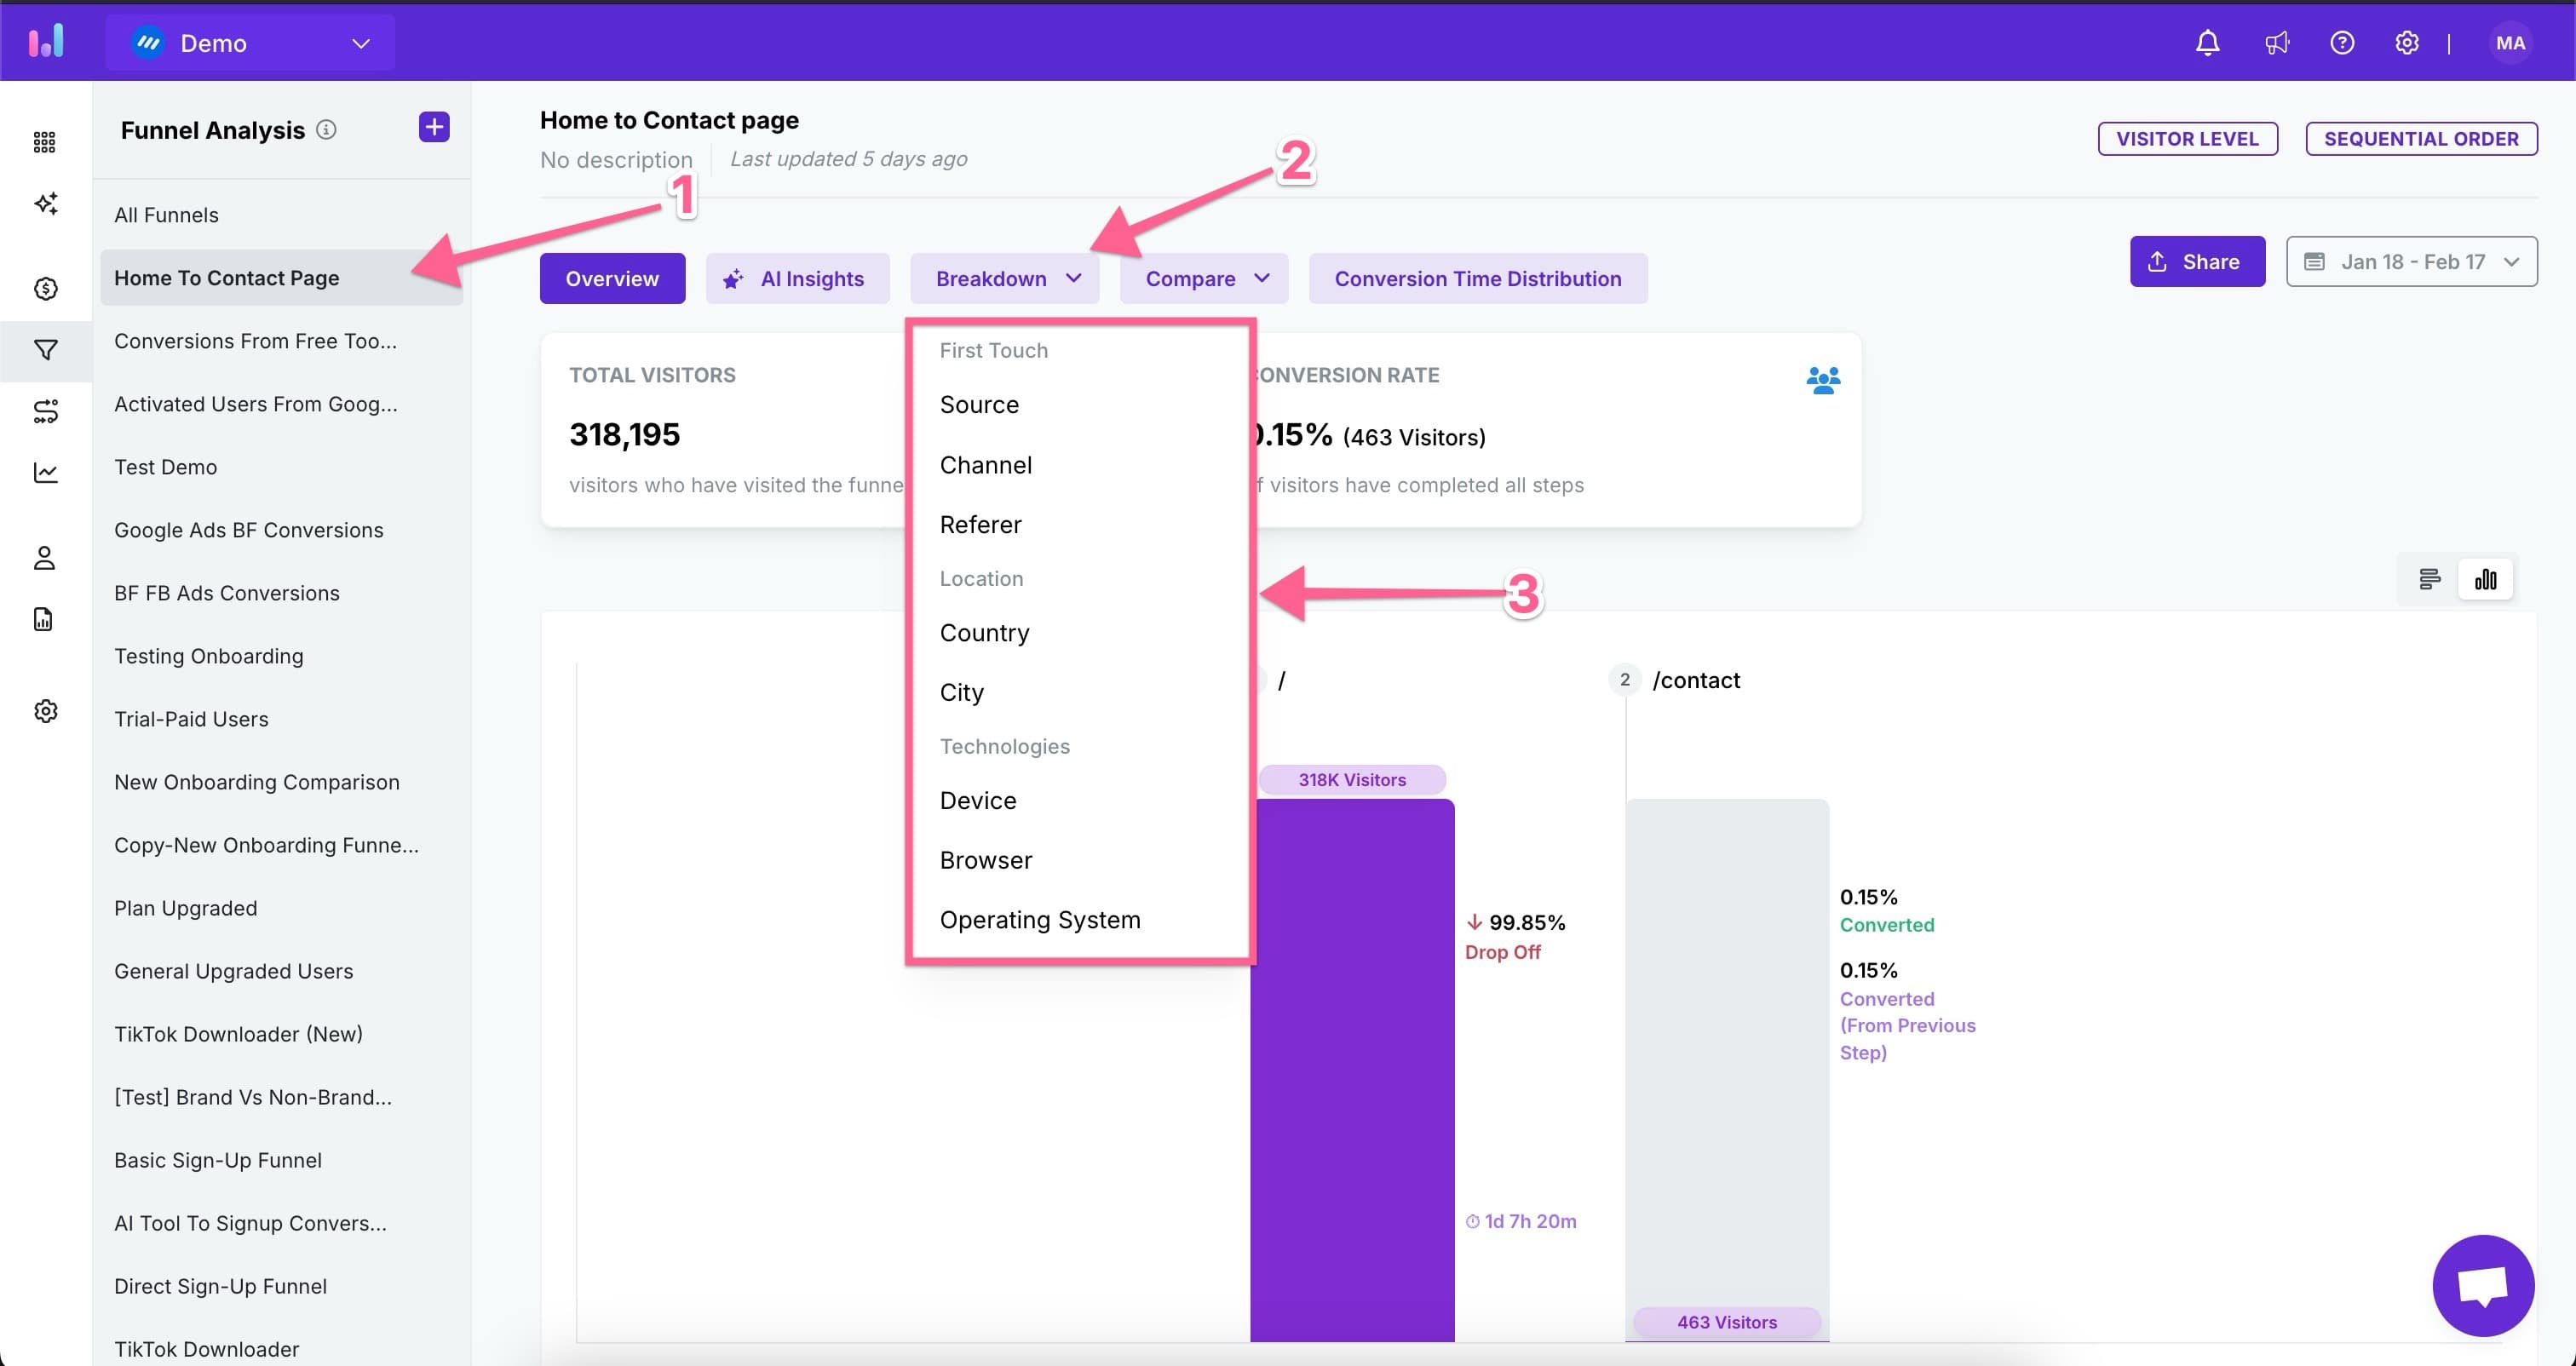
Task: Open the top bar settings gear
Action: [2407, 43]
